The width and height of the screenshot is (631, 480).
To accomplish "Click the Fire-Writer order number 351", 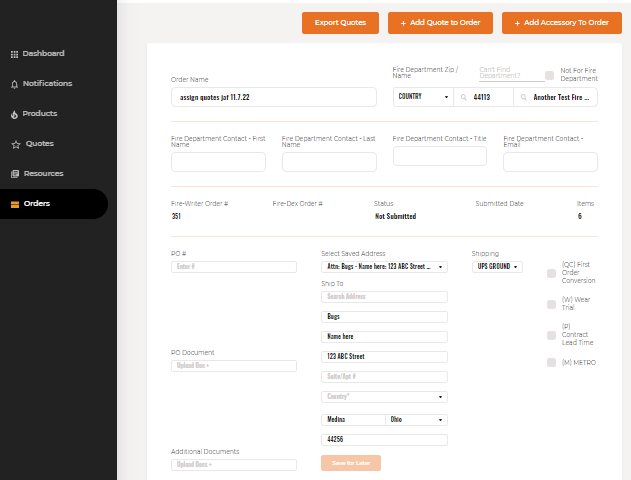I will tap(176, 216).
